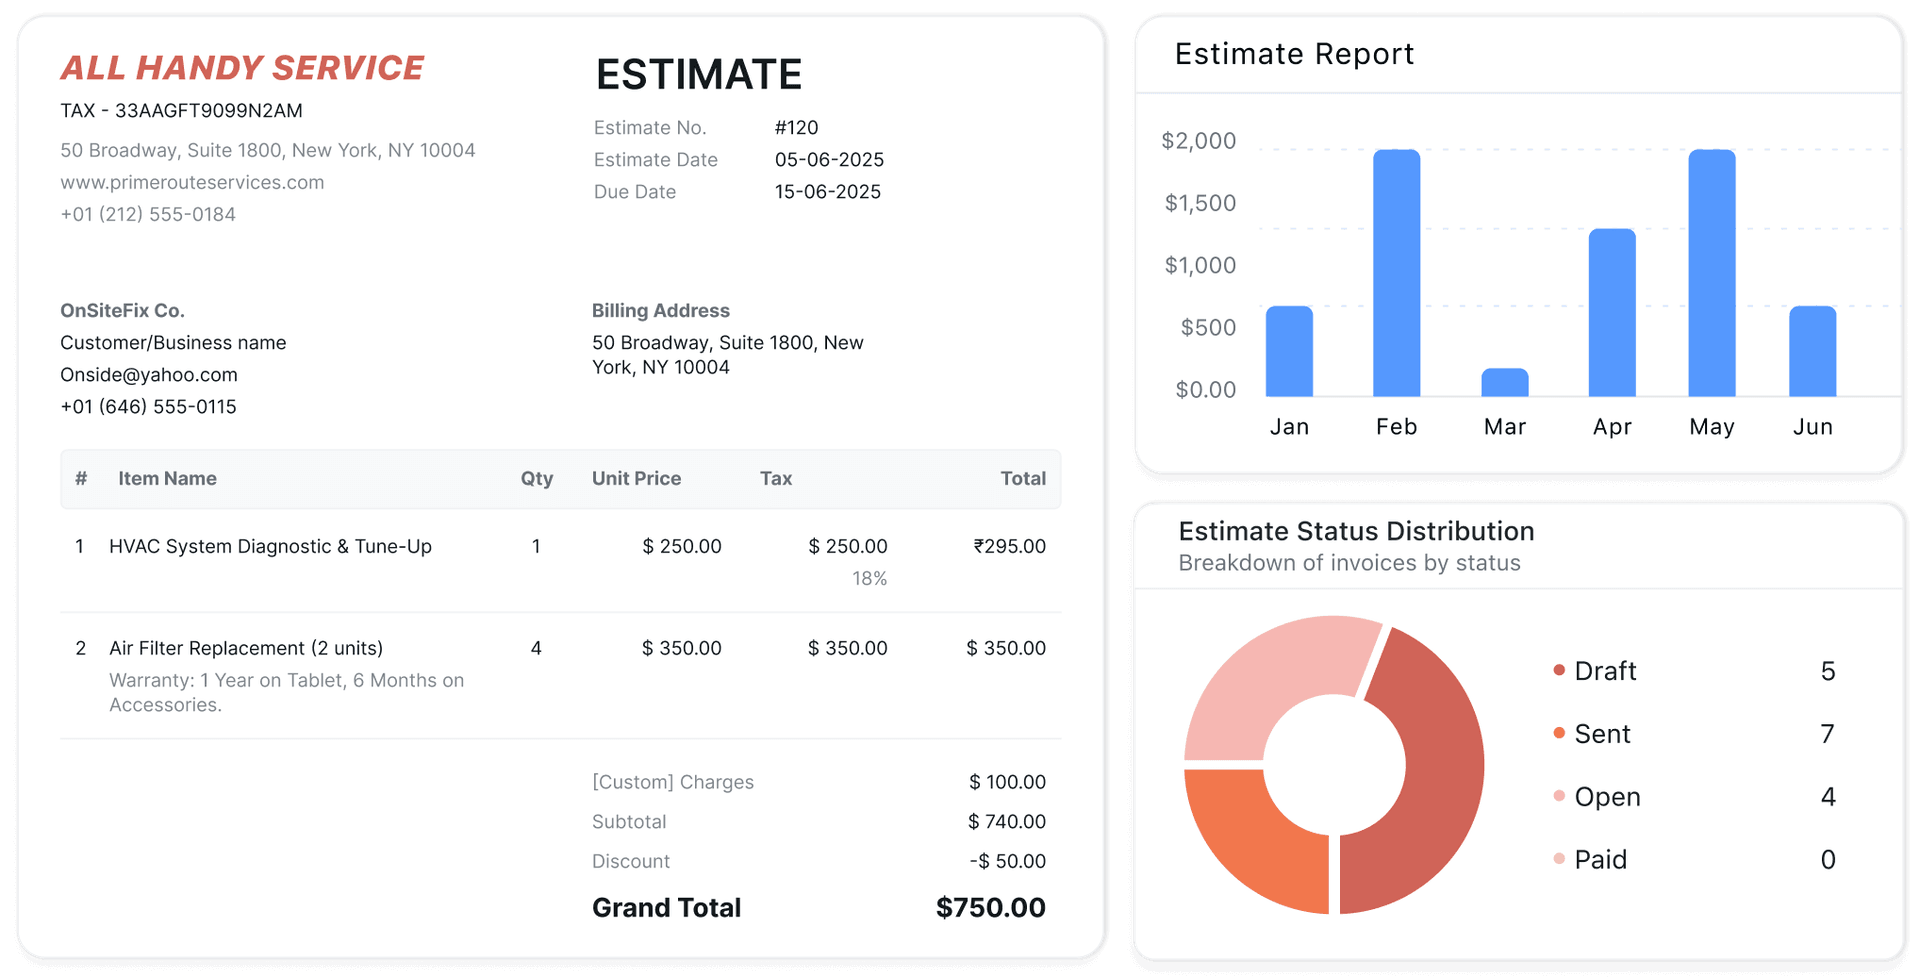Click the ALL HANDY SERVICE company title

pos(242,68)
